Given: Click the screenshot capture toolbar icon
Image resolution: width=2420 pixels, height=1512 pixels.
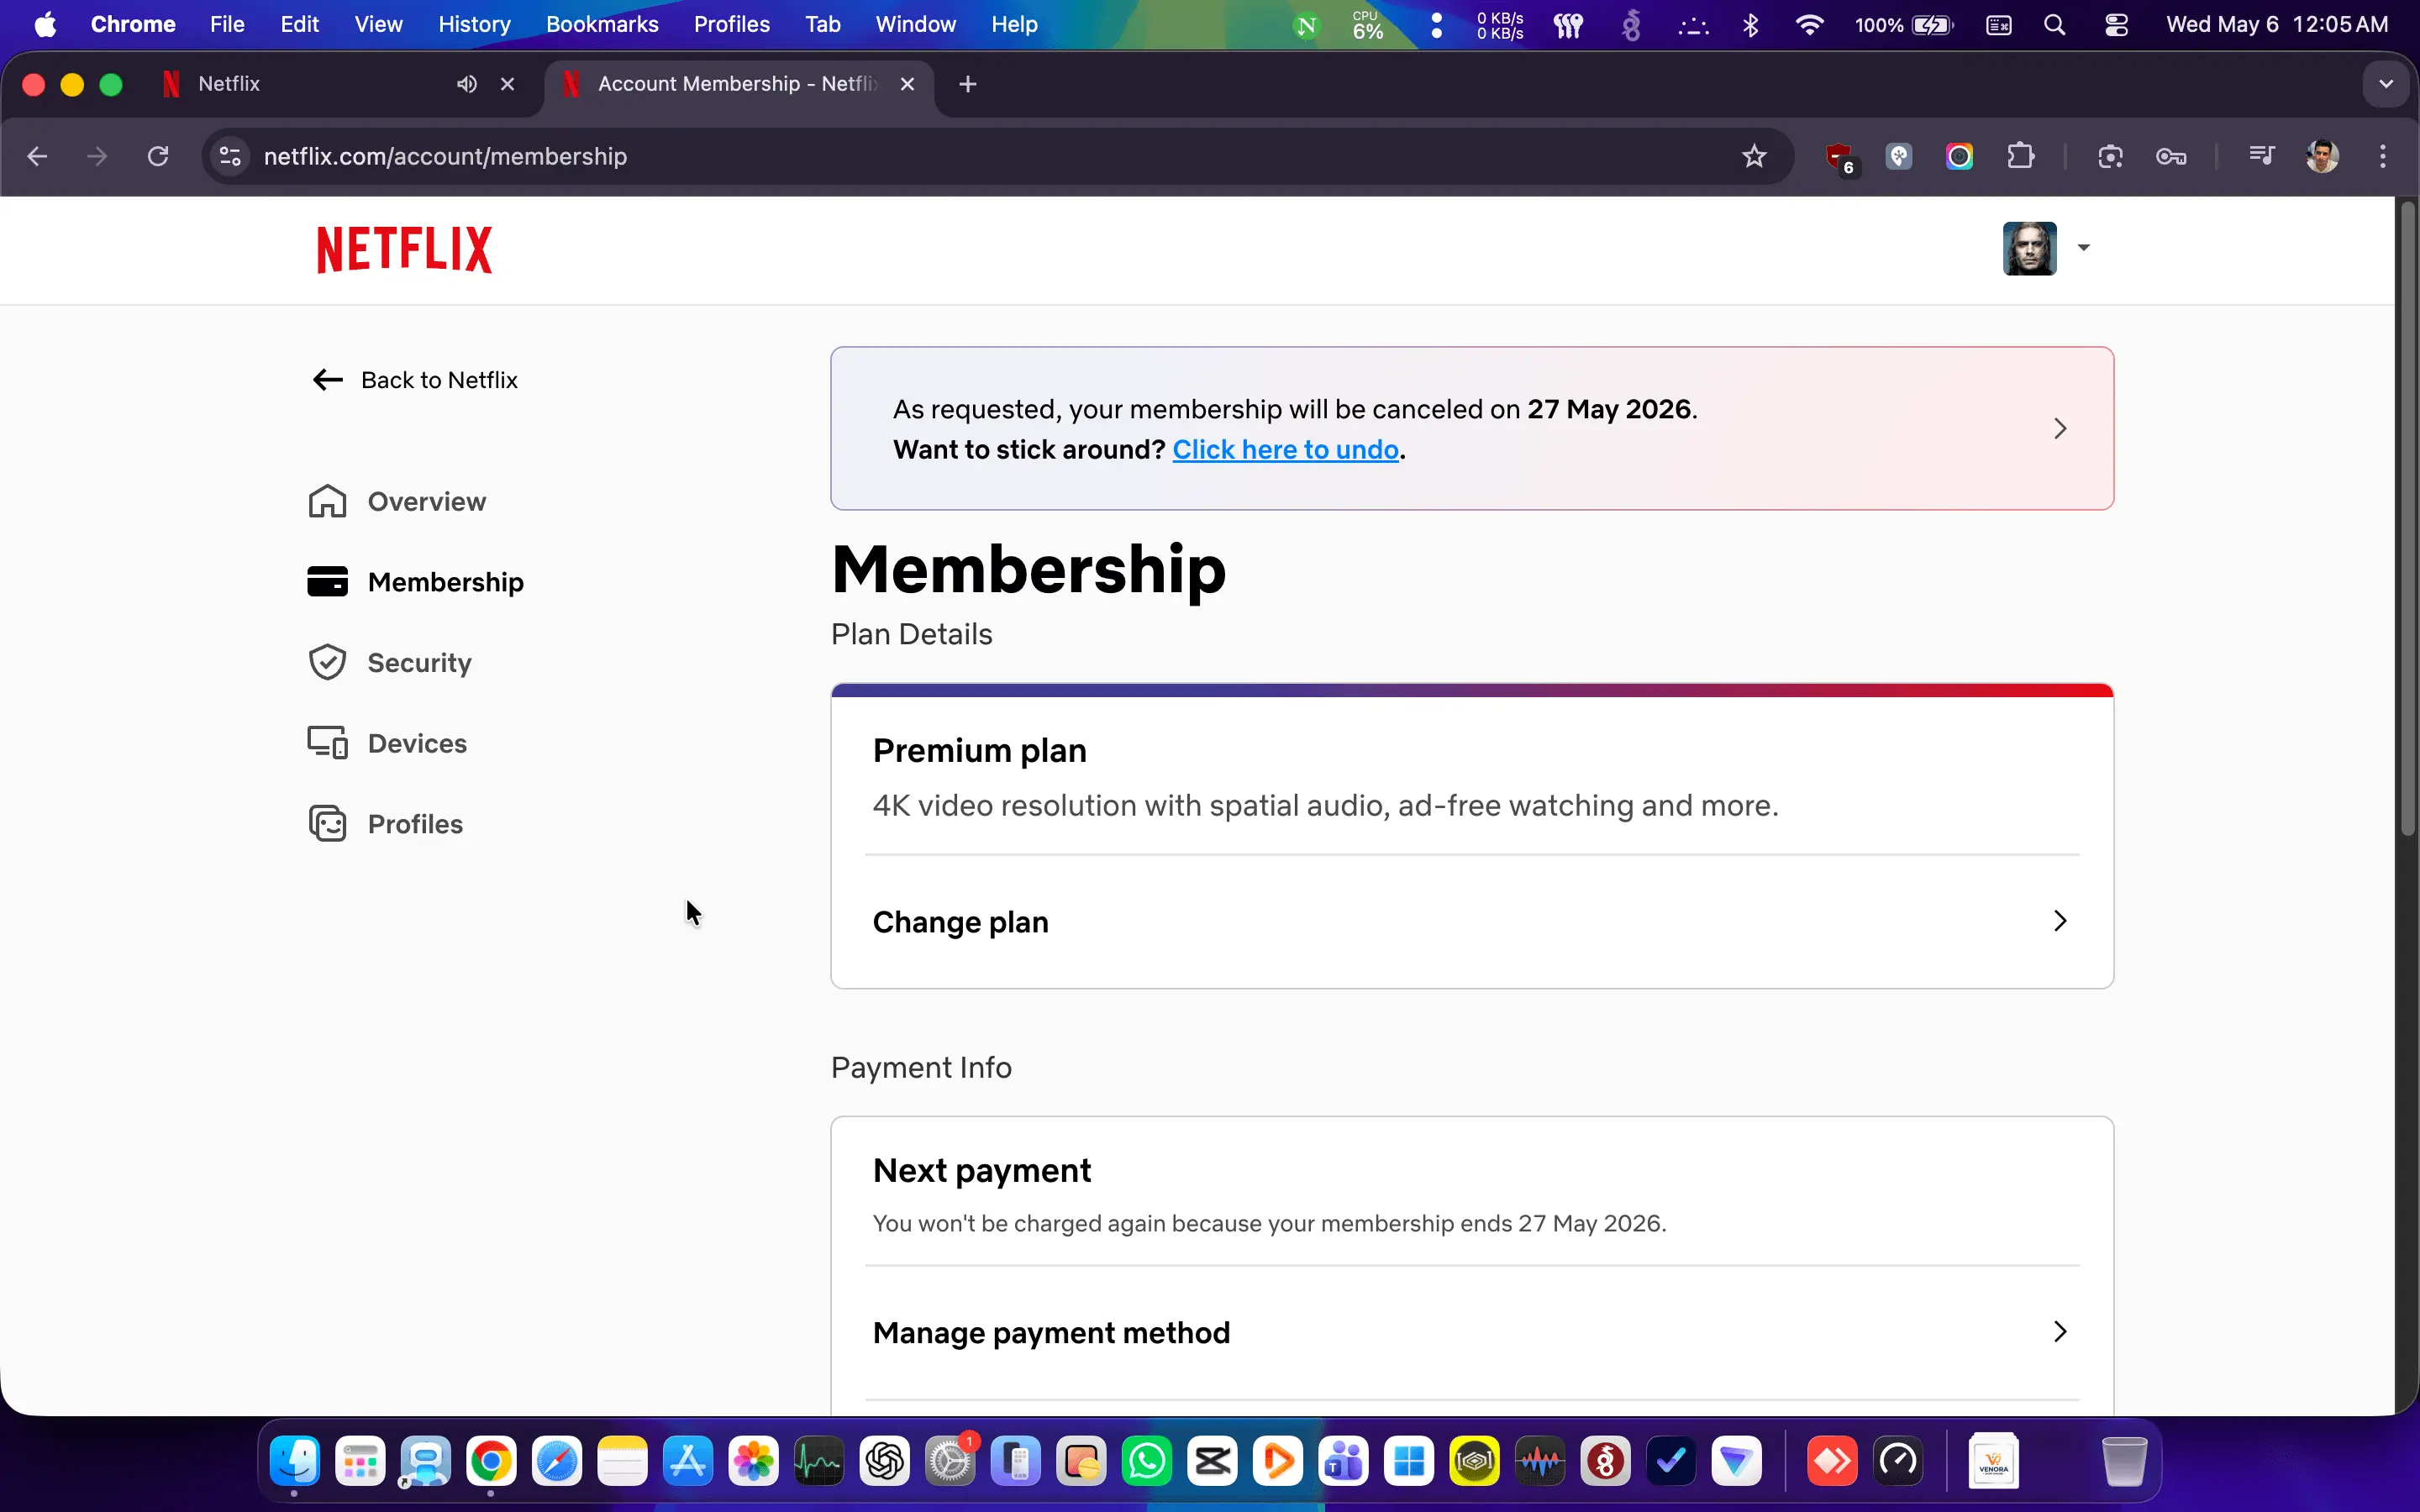Looking at the screenshot, I should (x=2110, y=156).
